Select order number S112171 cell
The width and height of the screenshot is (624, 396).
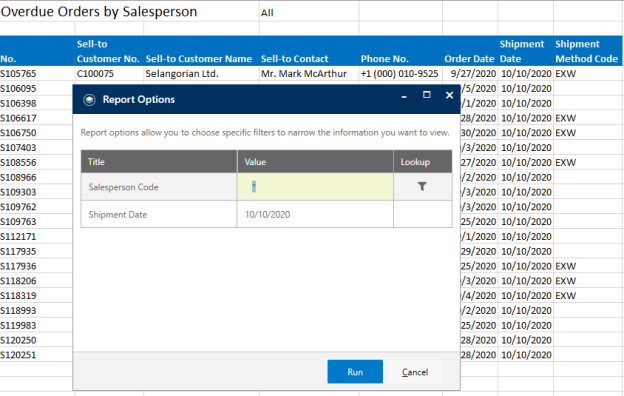coord(36,236)
